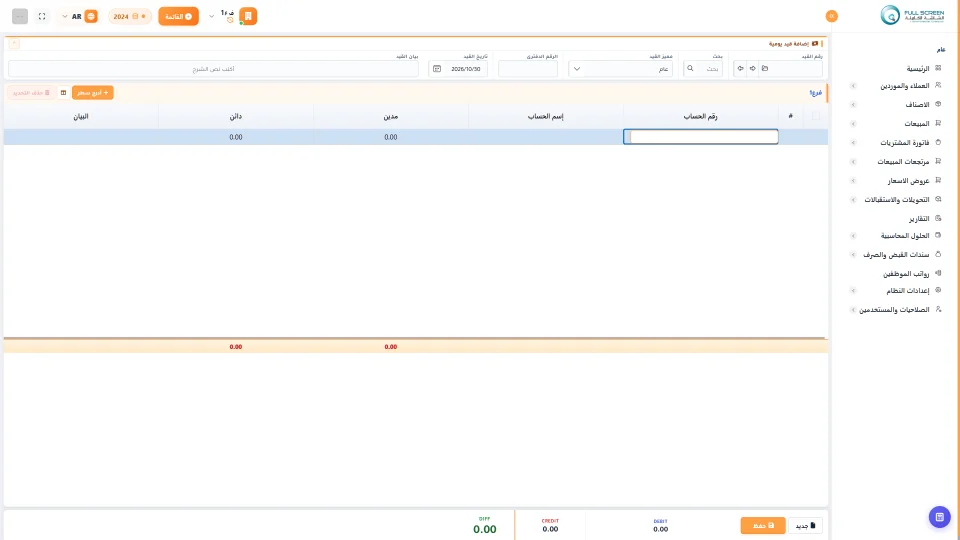Image resolution: width=960 pixels, height=540 pixels.
Task: Expand الحلول المحاسبية submenu chevron
Action: [853, 236]
